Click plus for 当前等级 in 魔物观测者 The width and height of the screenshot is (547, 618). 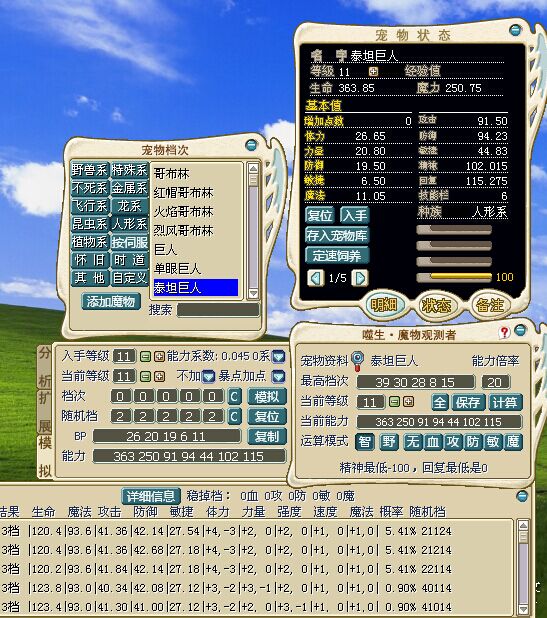409,402
